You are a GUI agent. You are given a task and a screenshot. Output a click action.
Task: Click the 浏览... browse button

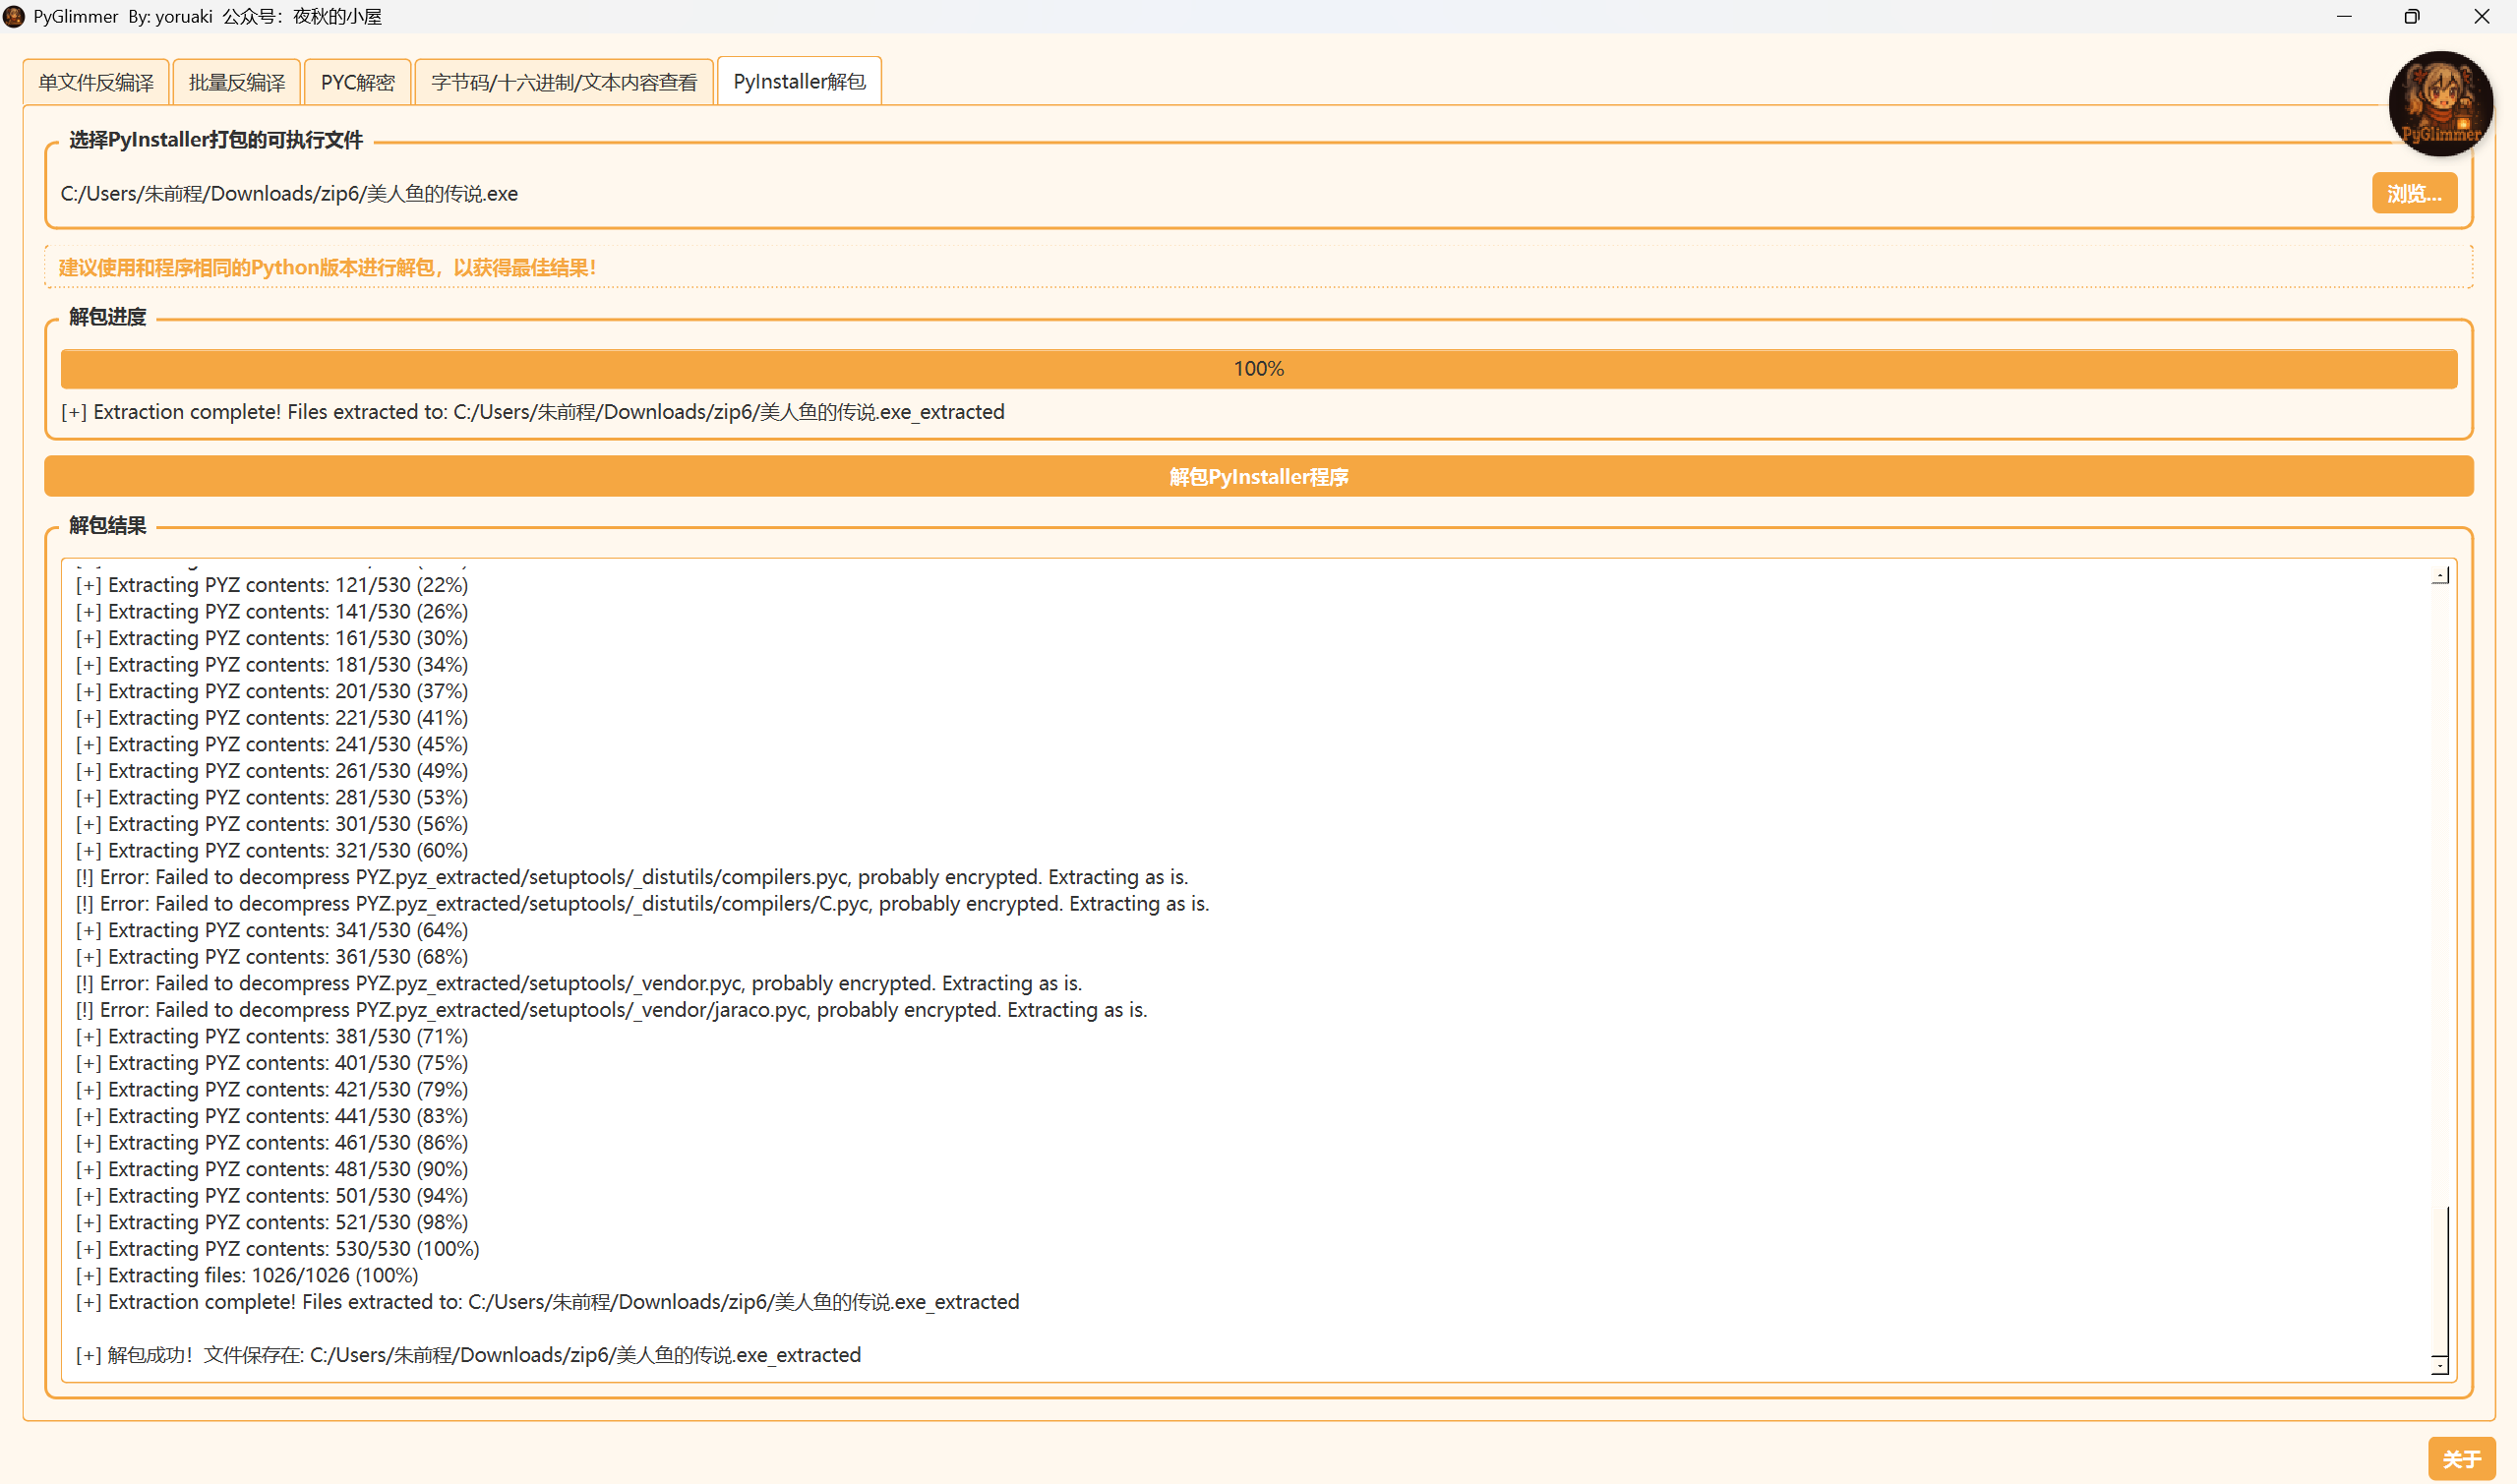[2413, 193]
